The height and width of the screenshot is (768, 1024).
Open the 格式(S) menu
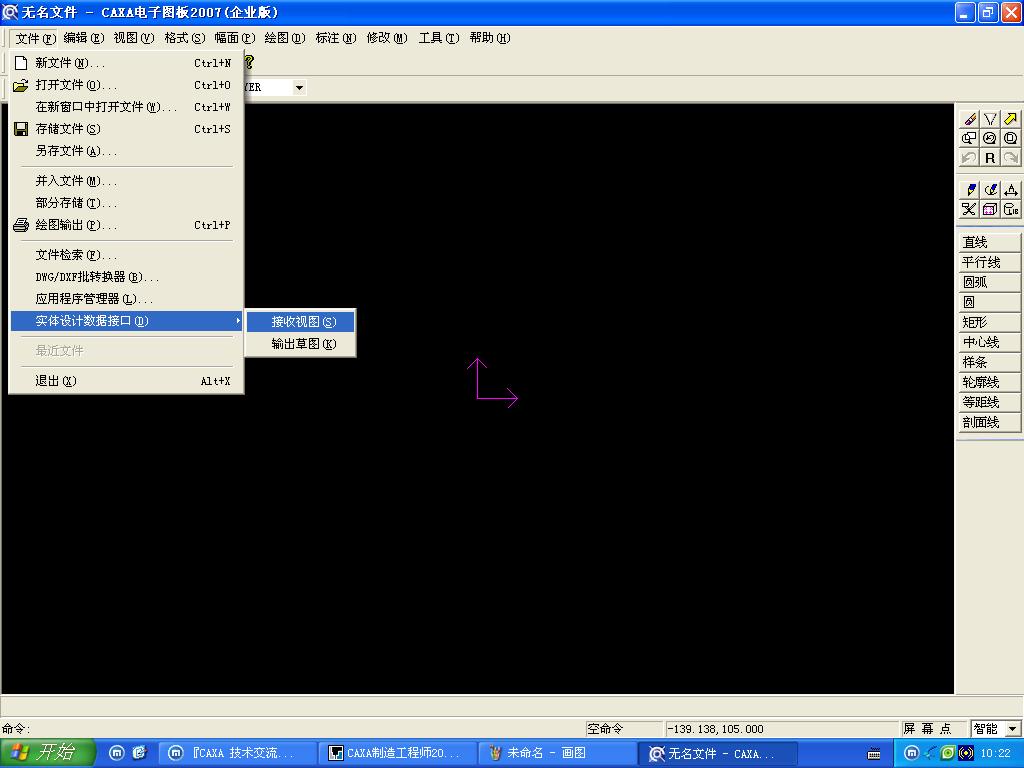185,39
